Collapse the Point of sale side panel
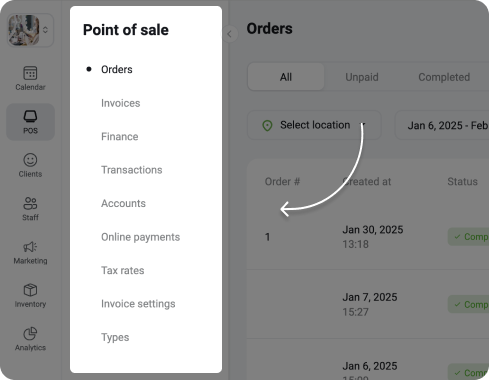The height and width of the screenshot is (380, 489). pyautogui.click(x=229, y=34)
